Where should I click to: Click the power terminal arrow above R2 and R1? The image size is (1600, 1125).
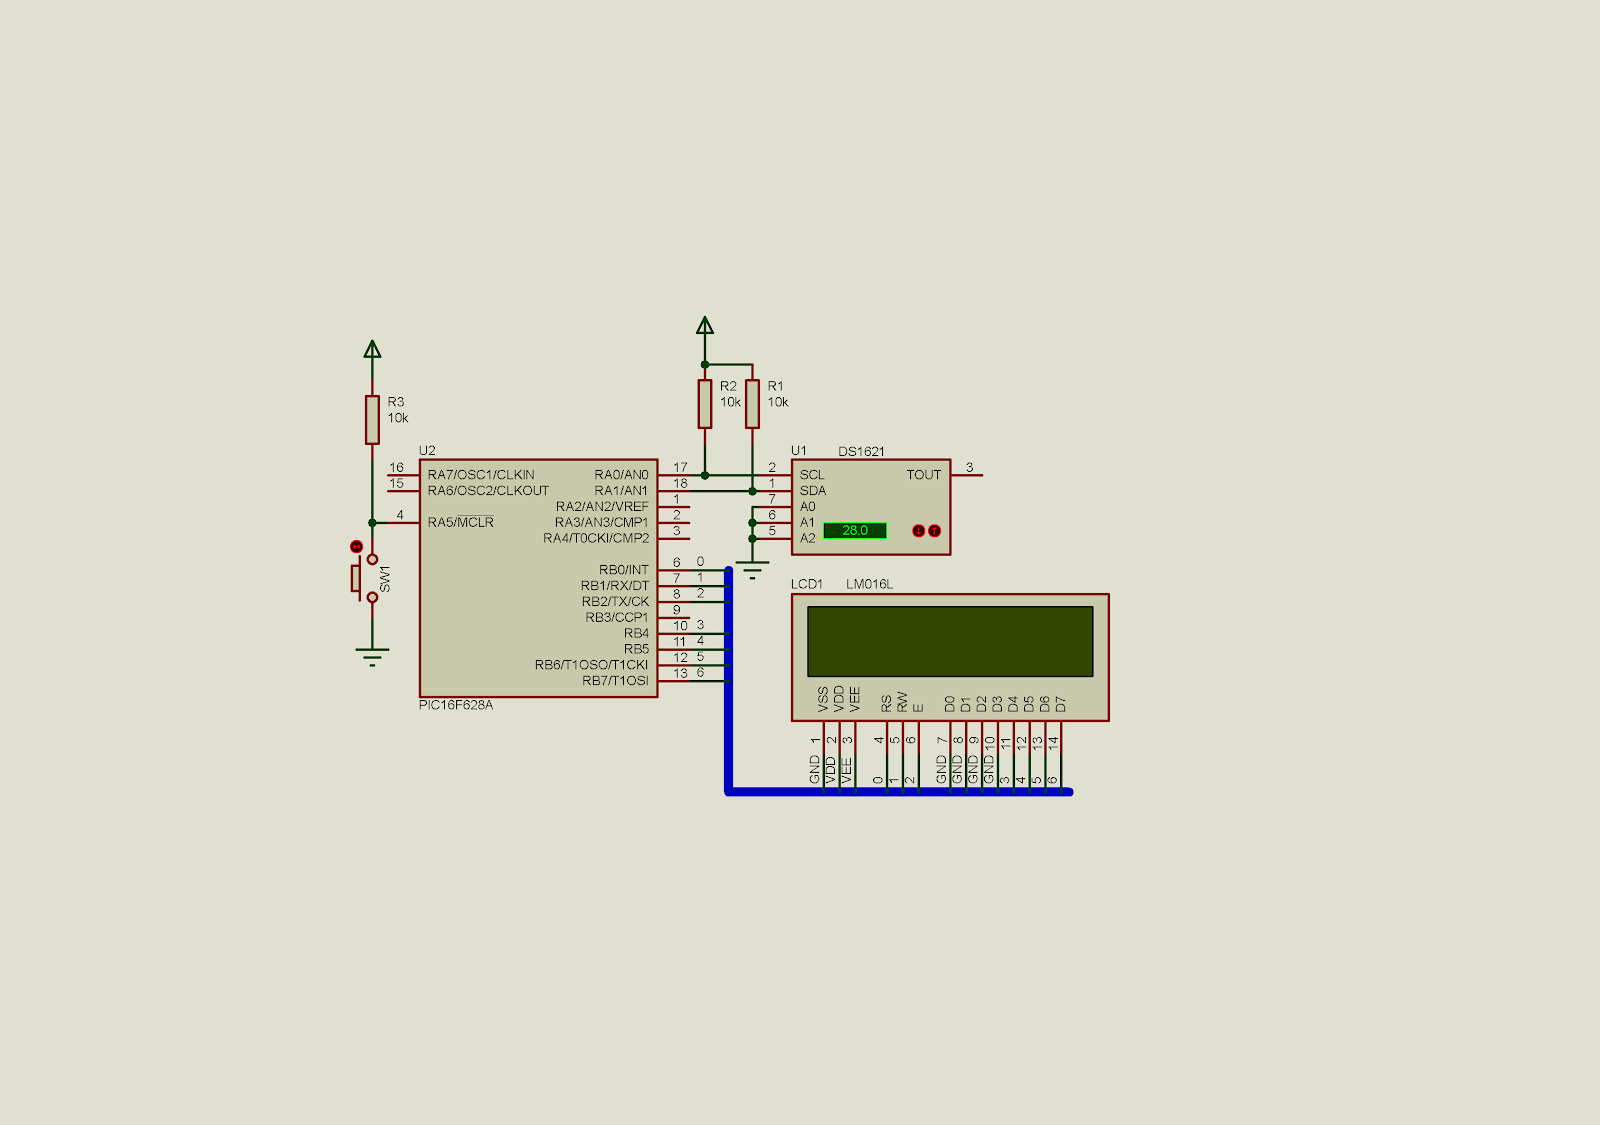pyautogui.click(x=705, y=325)
